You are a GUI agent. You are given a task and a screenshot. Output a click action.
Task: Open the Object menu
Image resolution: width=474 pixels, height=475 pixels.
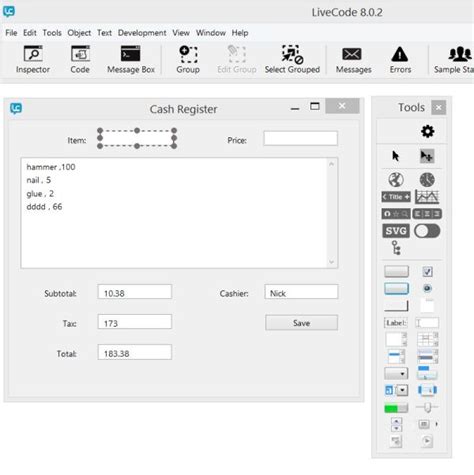[79, 33]
